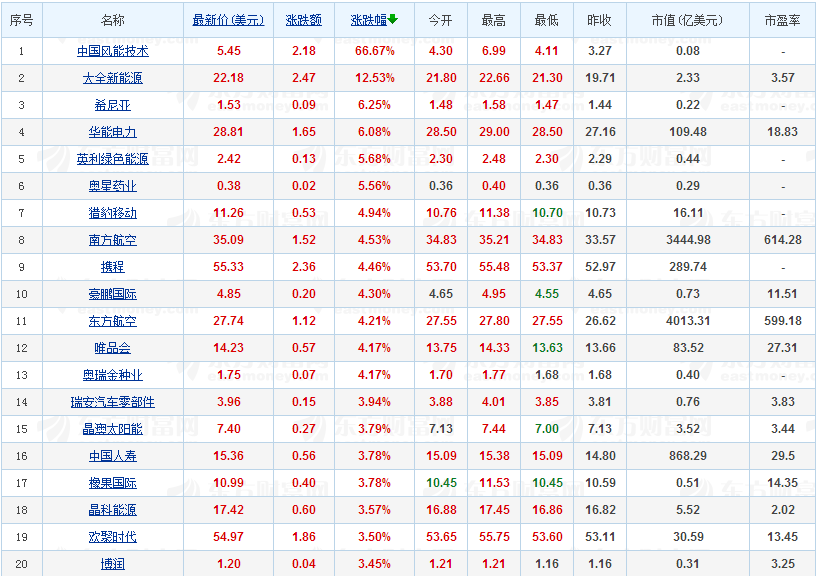Select latest price 55.33
Image resolution: width=821 pixels, height=576 pixels.
(x=228, y=267)
